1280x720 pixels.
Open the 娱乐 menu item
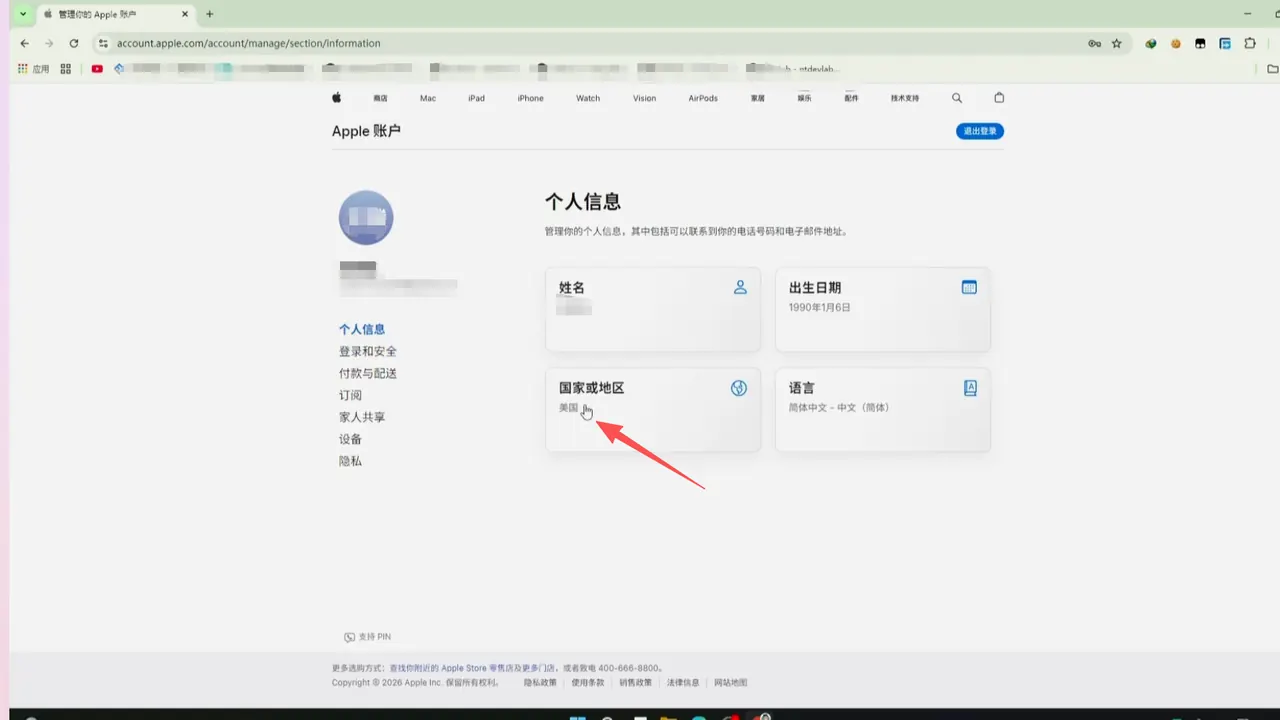(805, 98)
